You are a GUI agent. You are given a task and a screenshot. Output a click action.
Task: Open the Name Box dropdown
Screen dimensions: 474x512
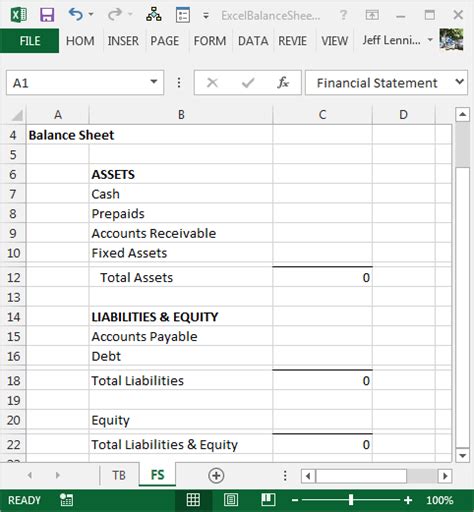click(x=154, y=82)
